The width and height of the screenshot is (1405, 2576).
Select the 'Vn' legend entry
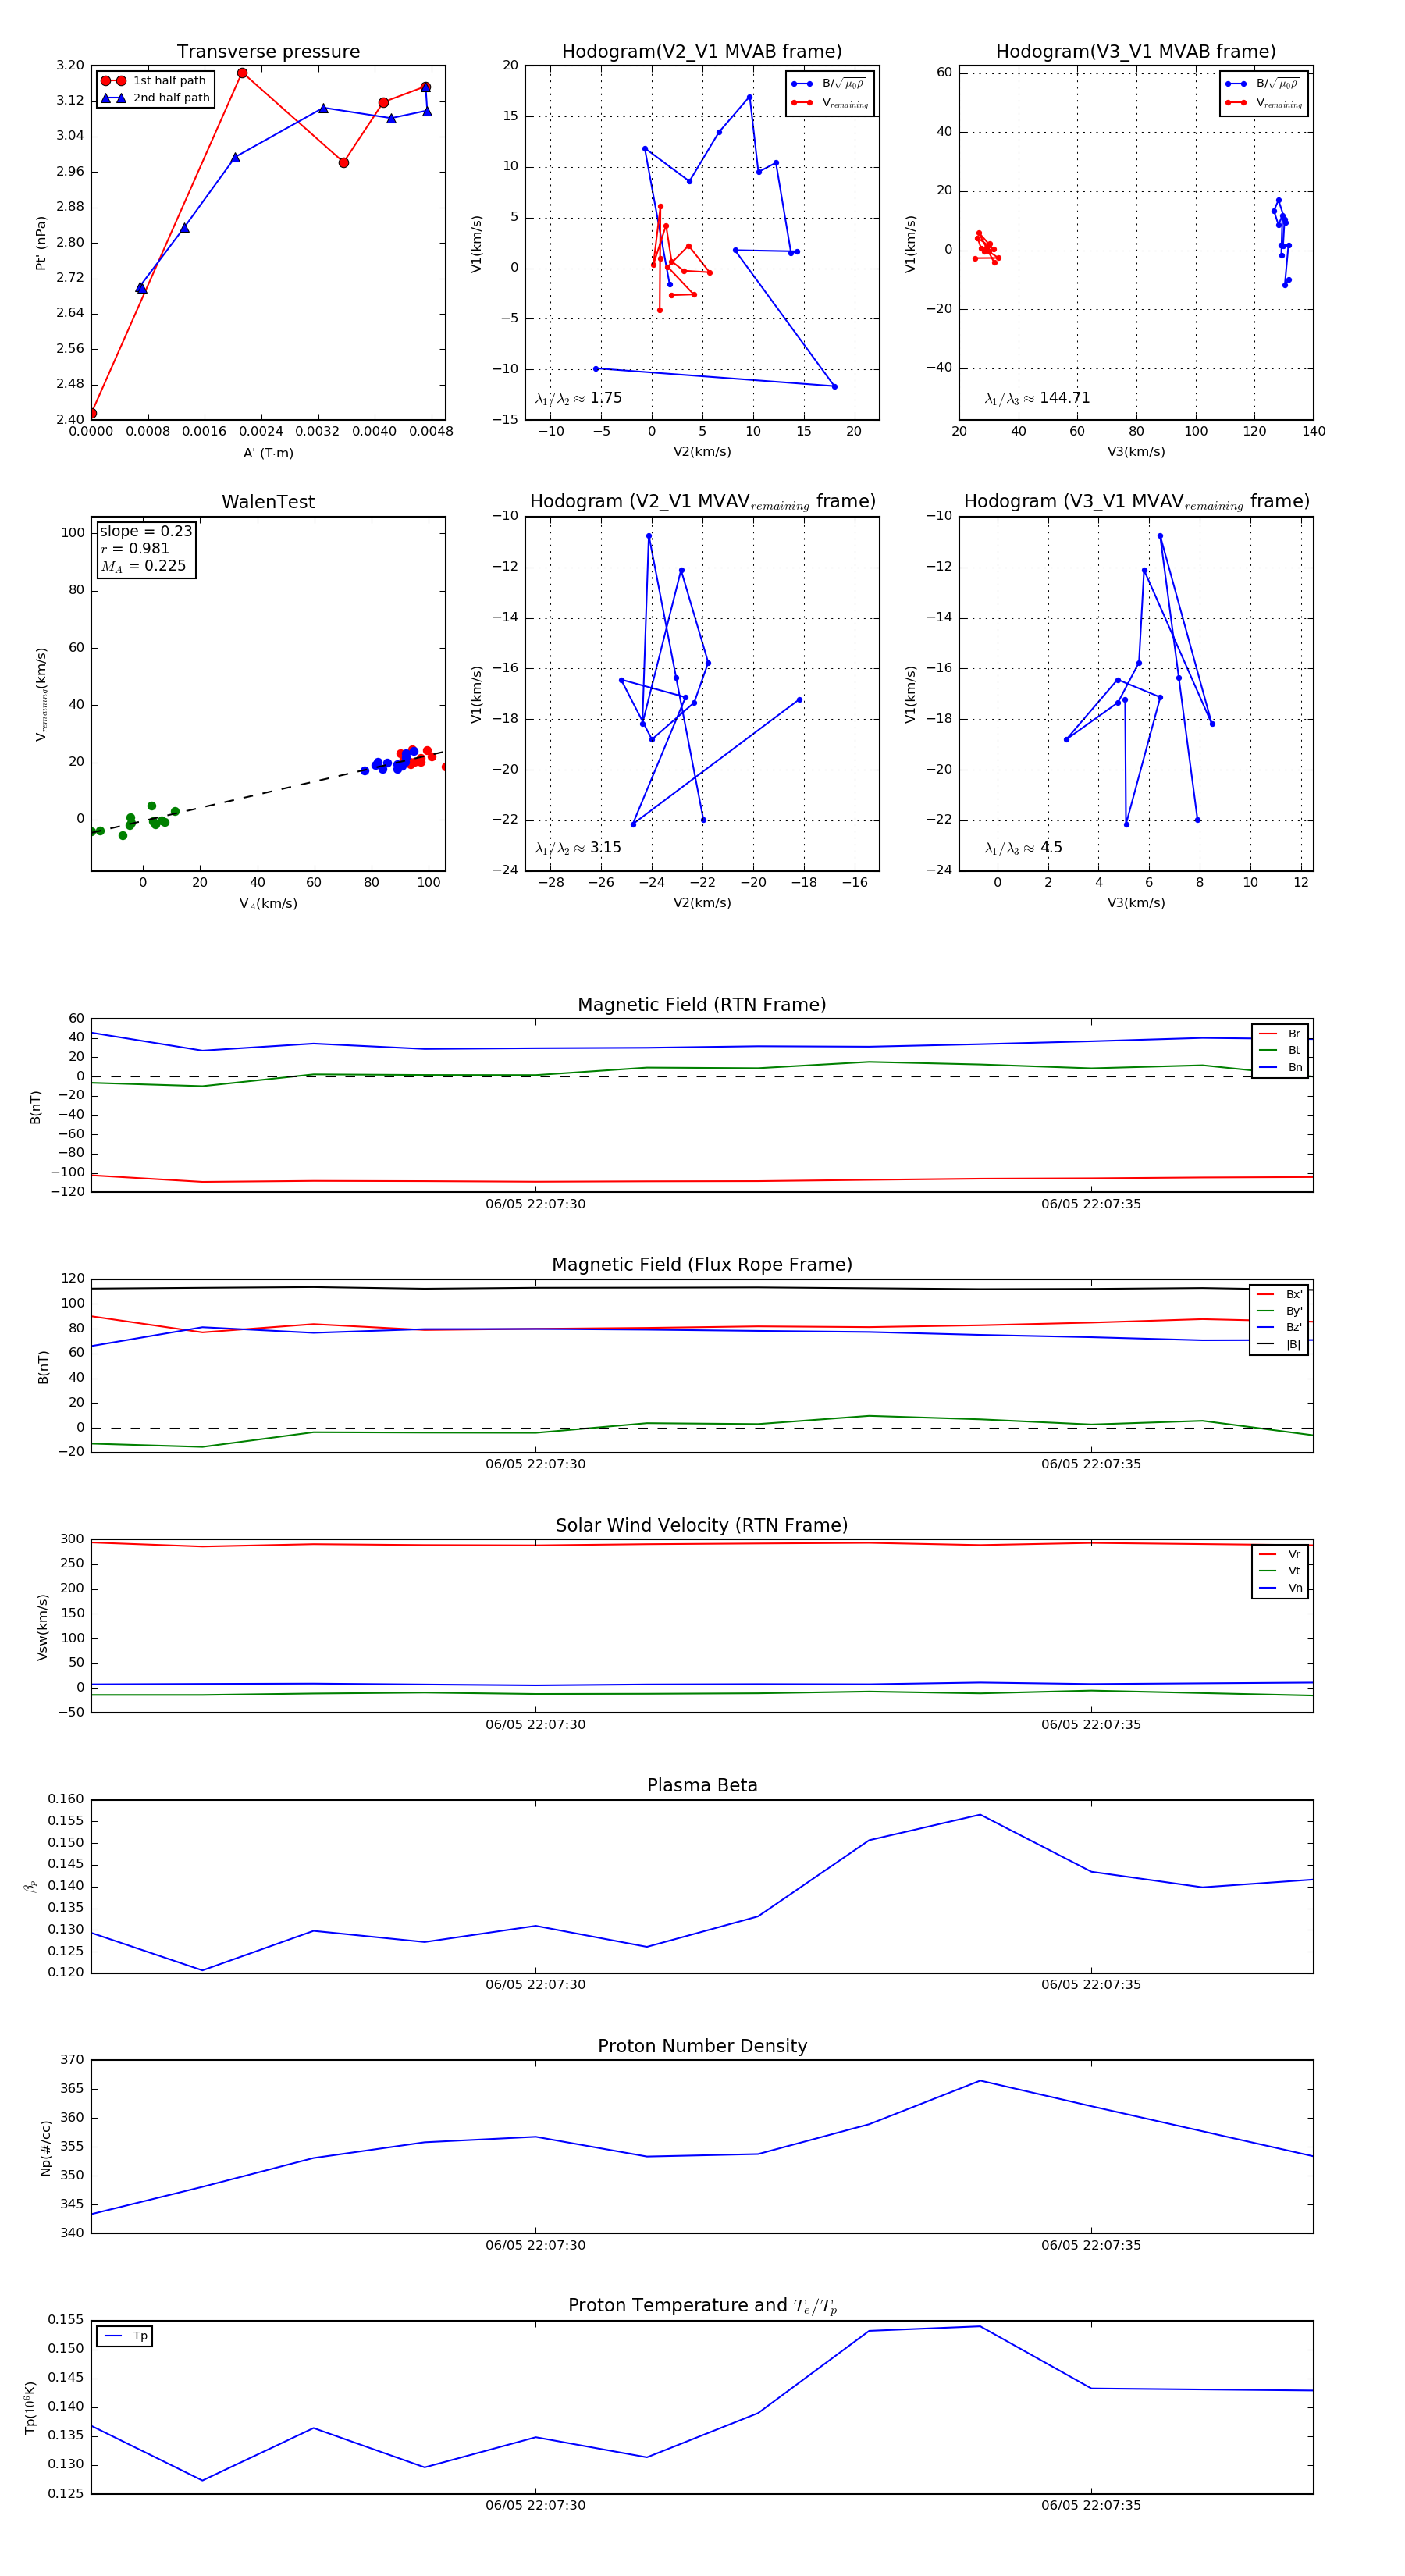click(1281, 1588)
